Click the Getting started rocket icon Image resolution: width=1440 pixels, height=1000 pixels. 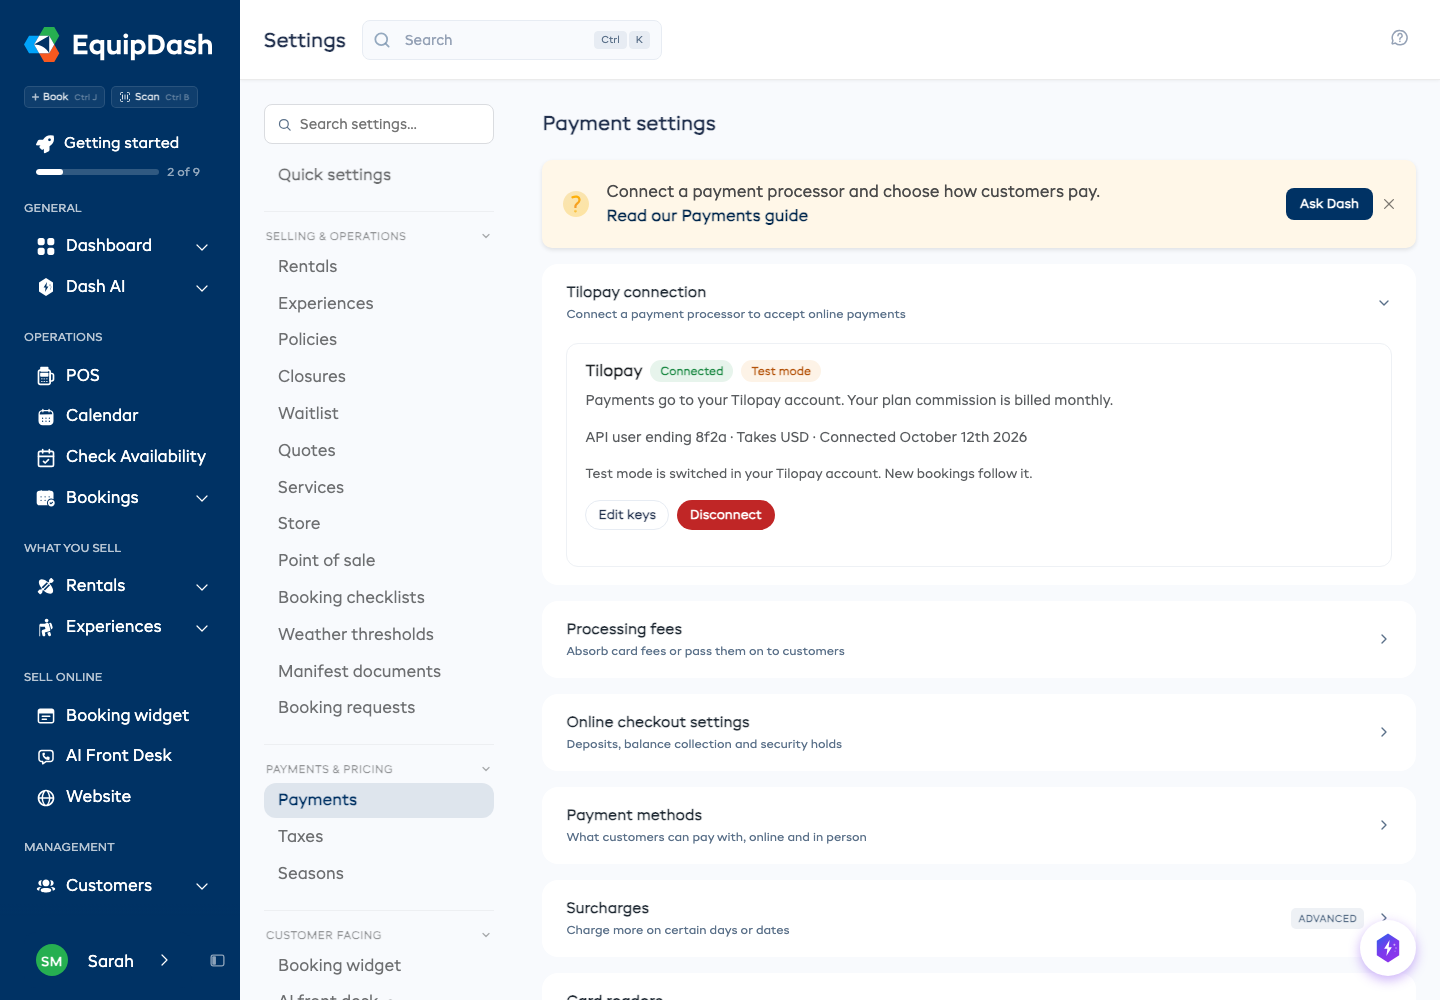tap(45, 143)
